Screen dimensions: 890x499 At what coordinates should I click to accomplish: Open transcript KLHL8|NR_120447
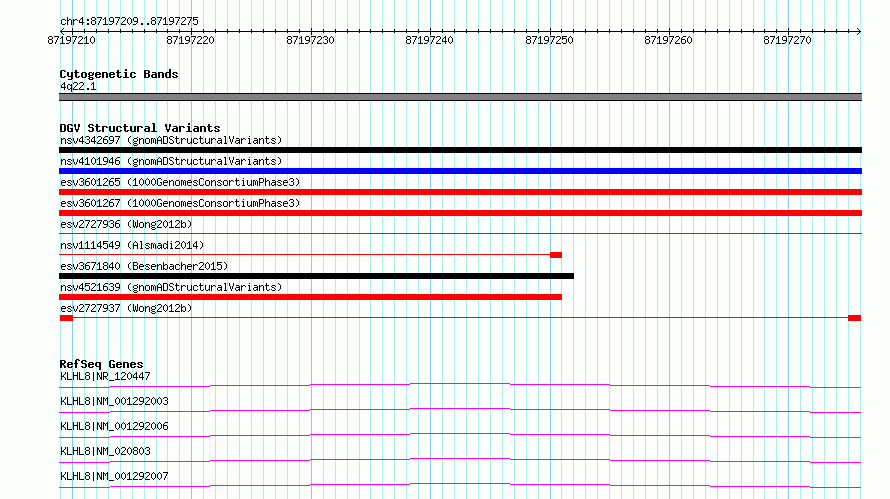105,376
